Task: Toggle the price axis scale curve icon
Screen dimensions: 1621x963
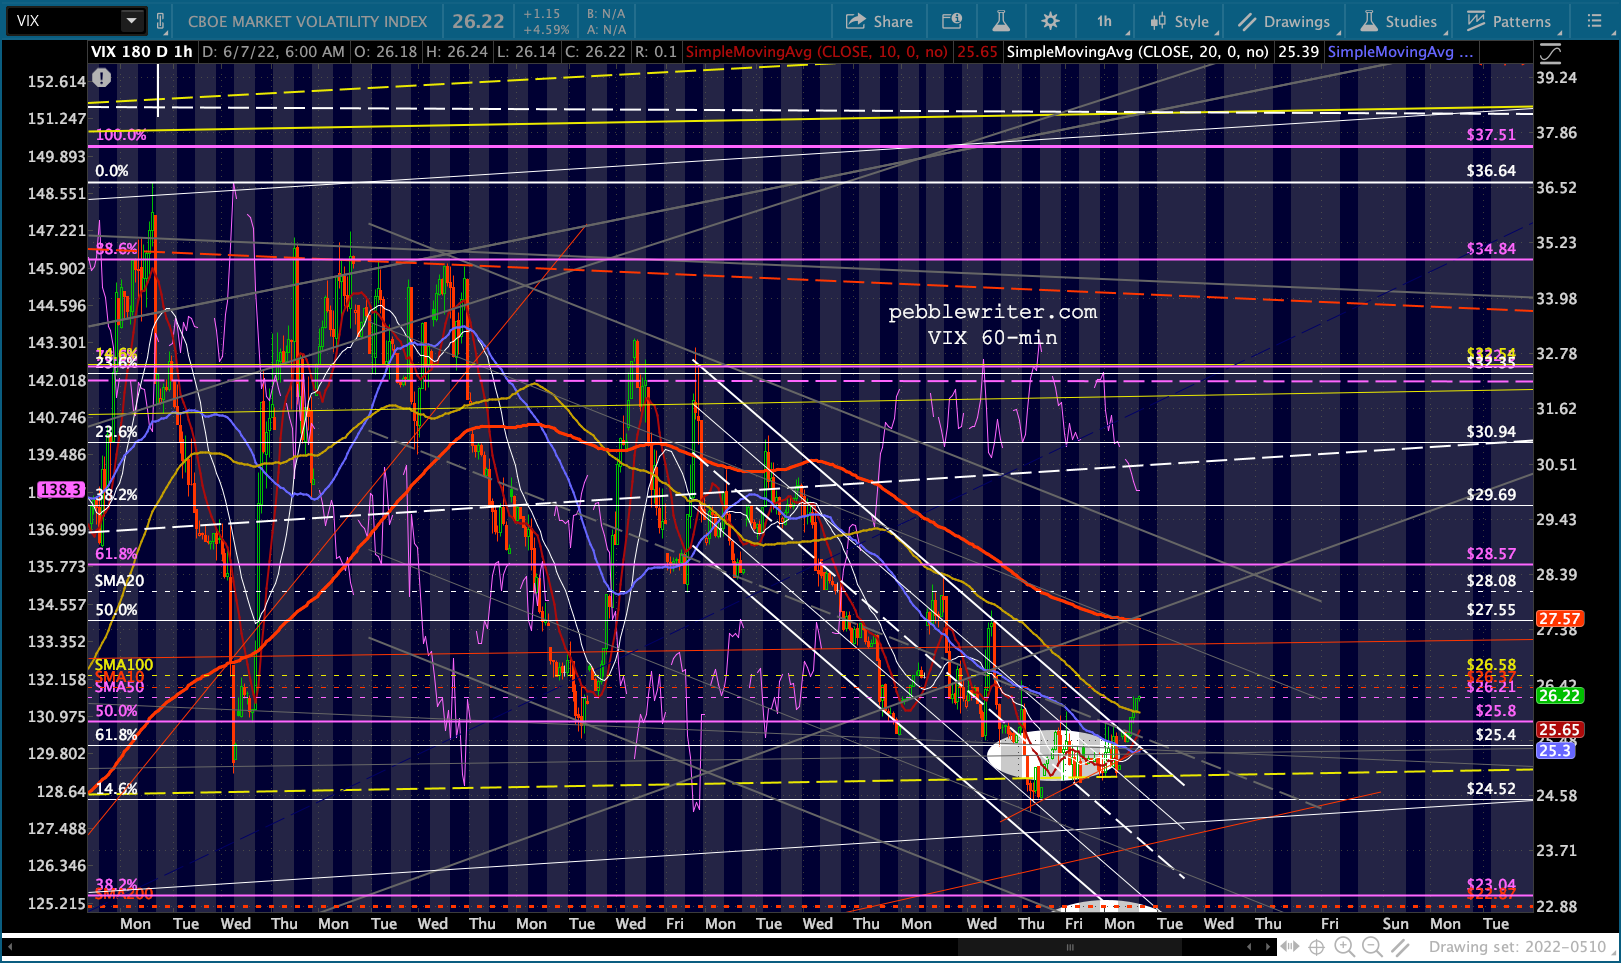Action: tap(1549, 53)
